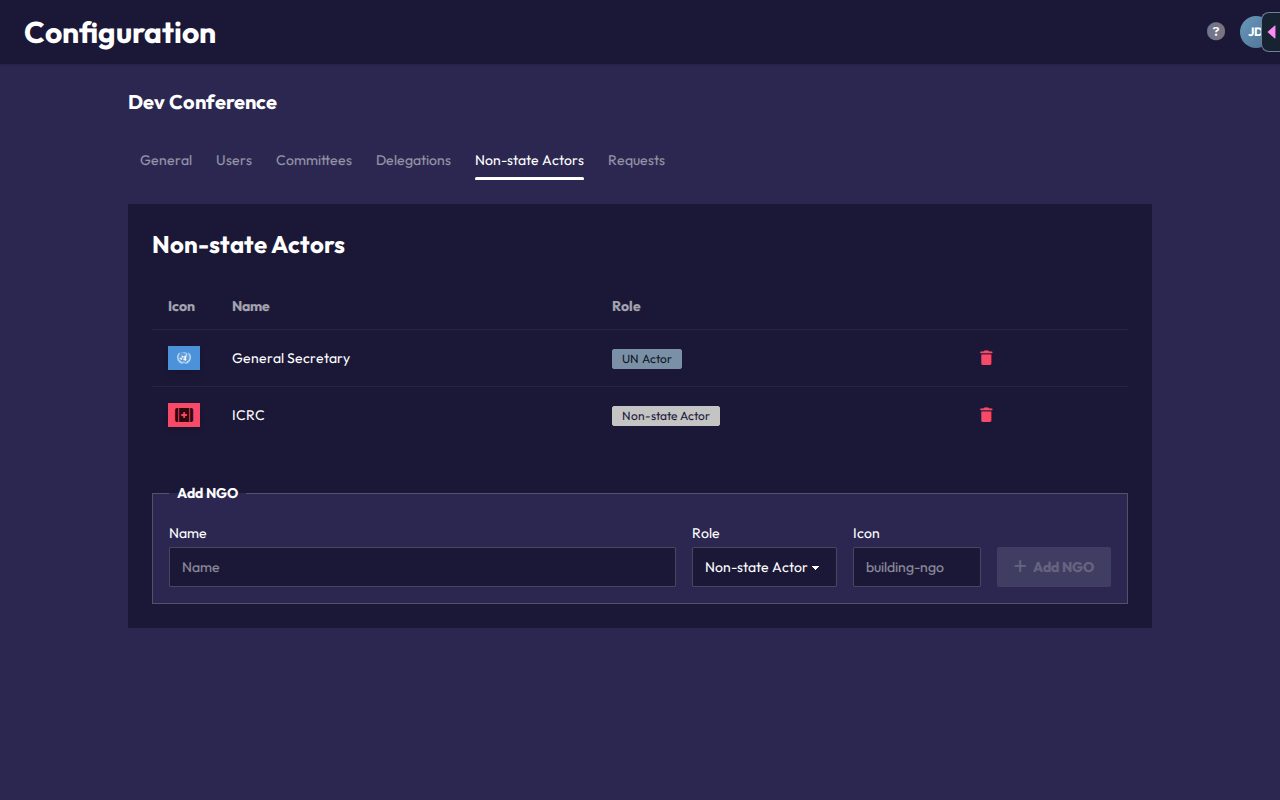Click the pink arrow panel toggle
This screenshot has height=800, width=1280.
click(1271, 32)
